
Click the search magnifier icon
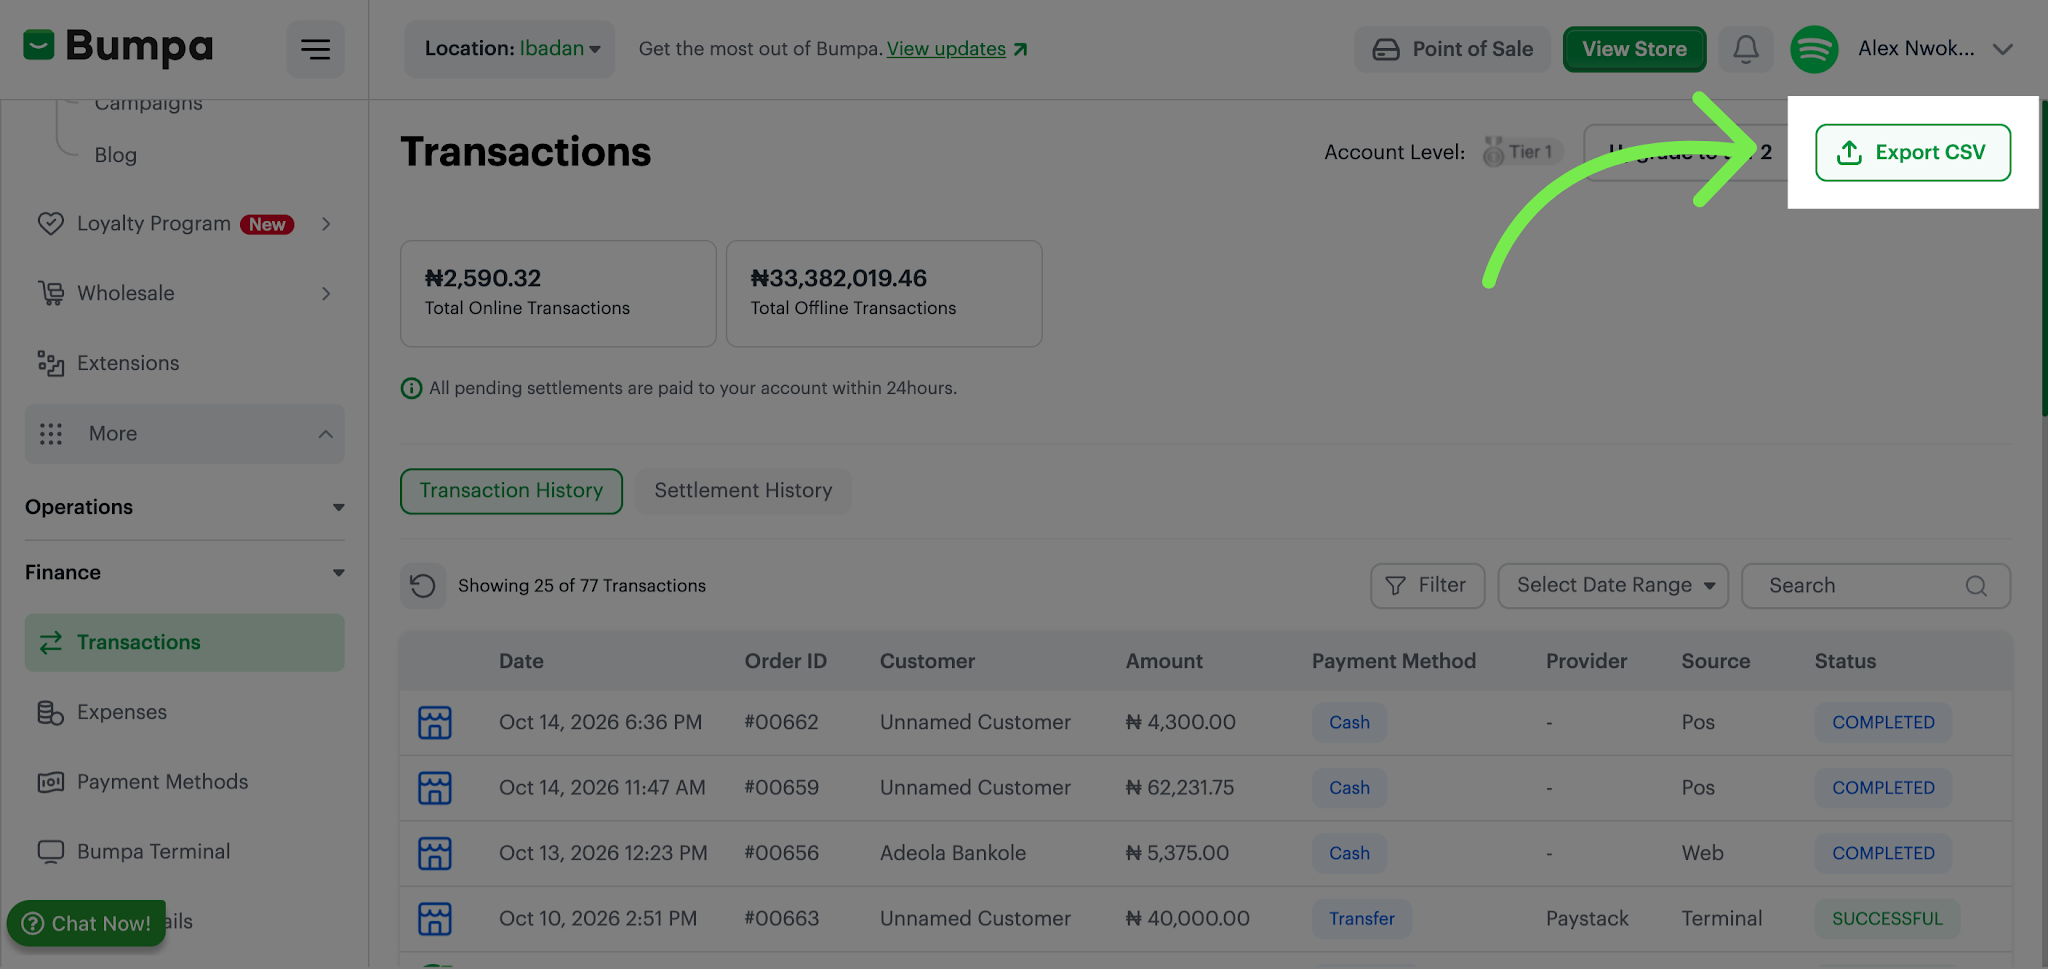click(1976, 586)
